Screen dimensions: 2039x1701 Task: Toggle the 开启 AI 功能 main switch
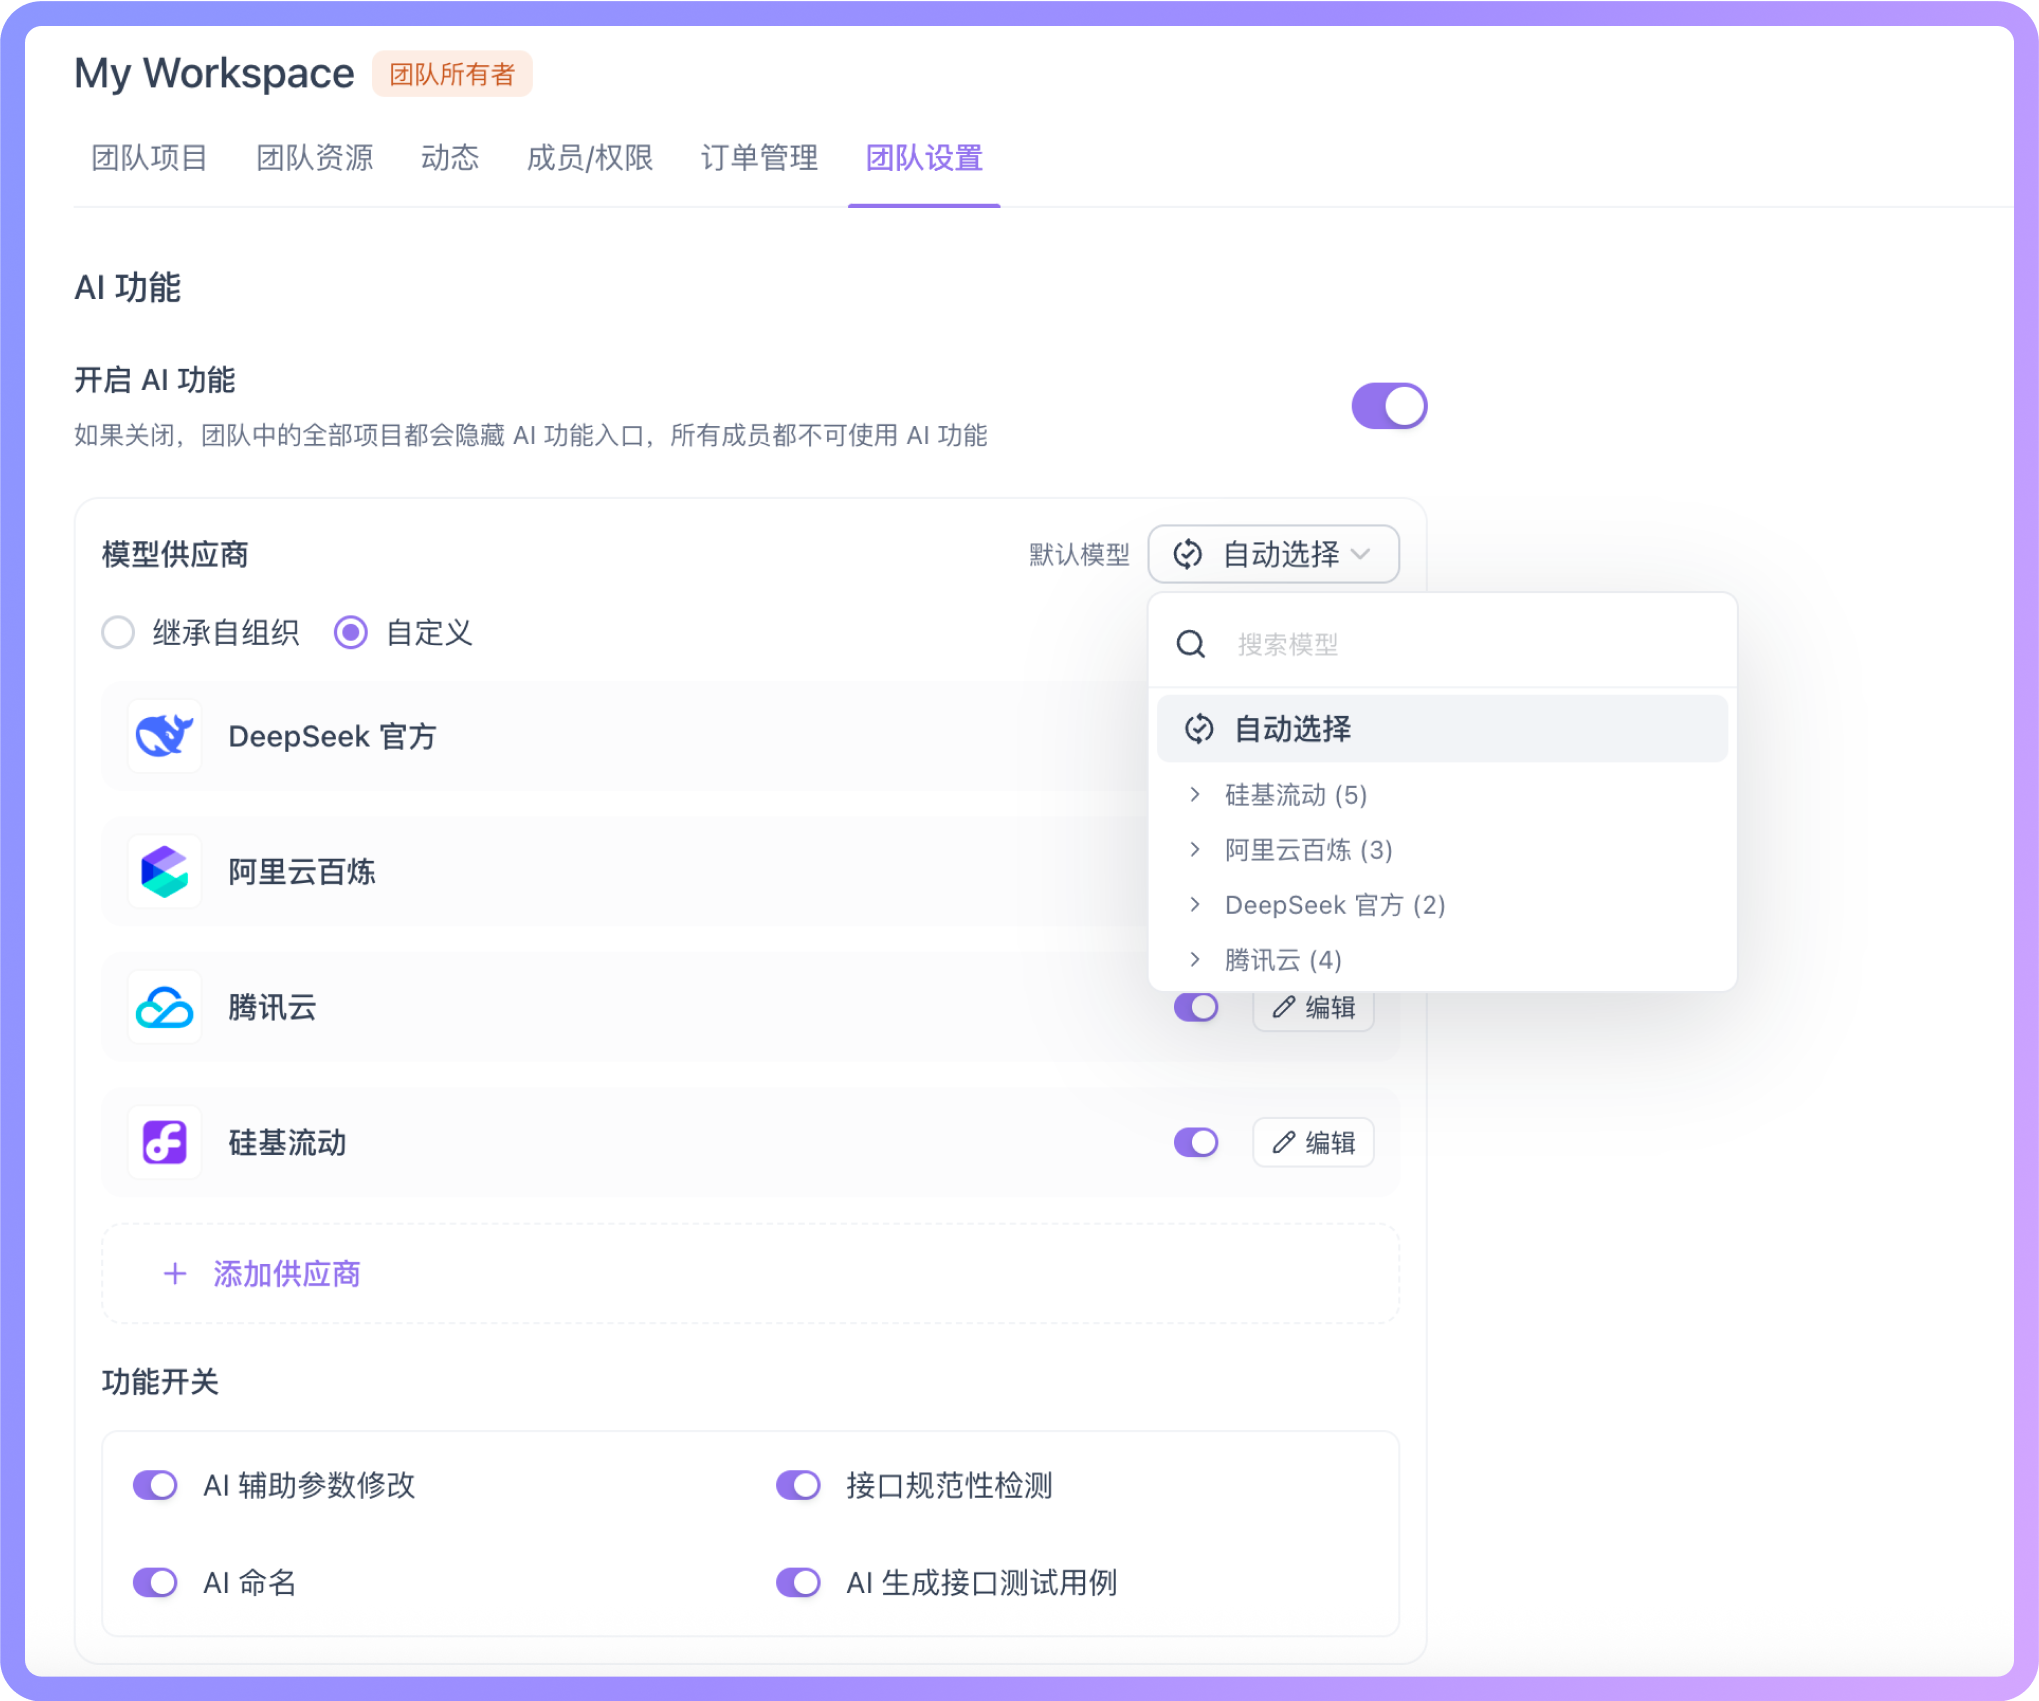(x=1388, y=406)
